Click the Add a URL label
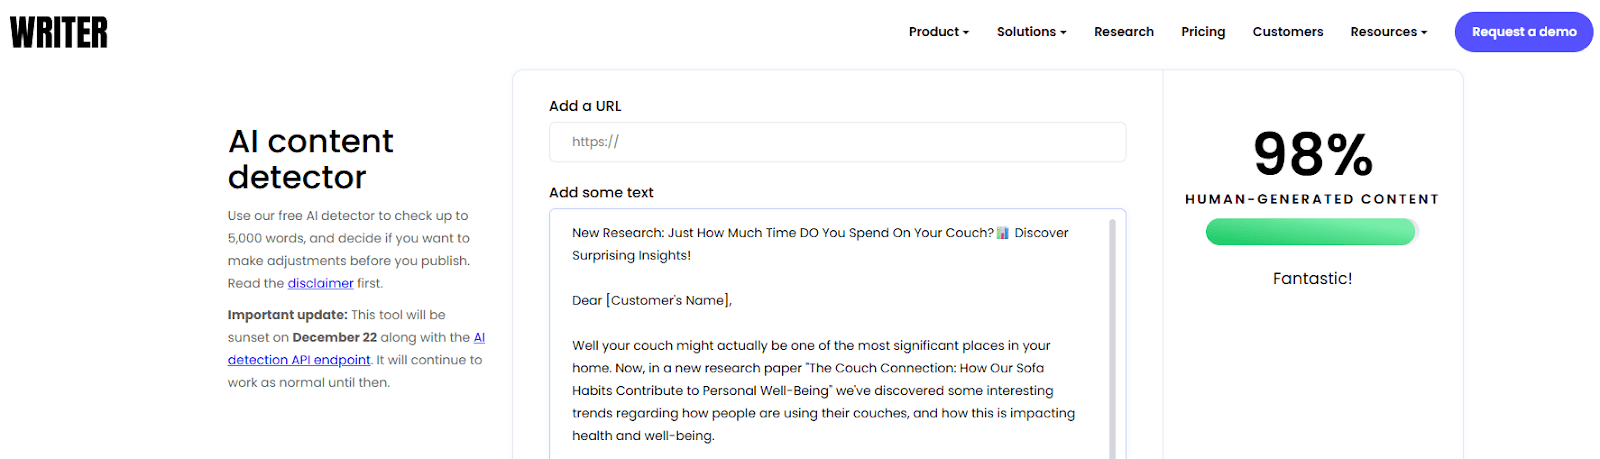Screen dimensions: 1600x459 click(585, 106)
